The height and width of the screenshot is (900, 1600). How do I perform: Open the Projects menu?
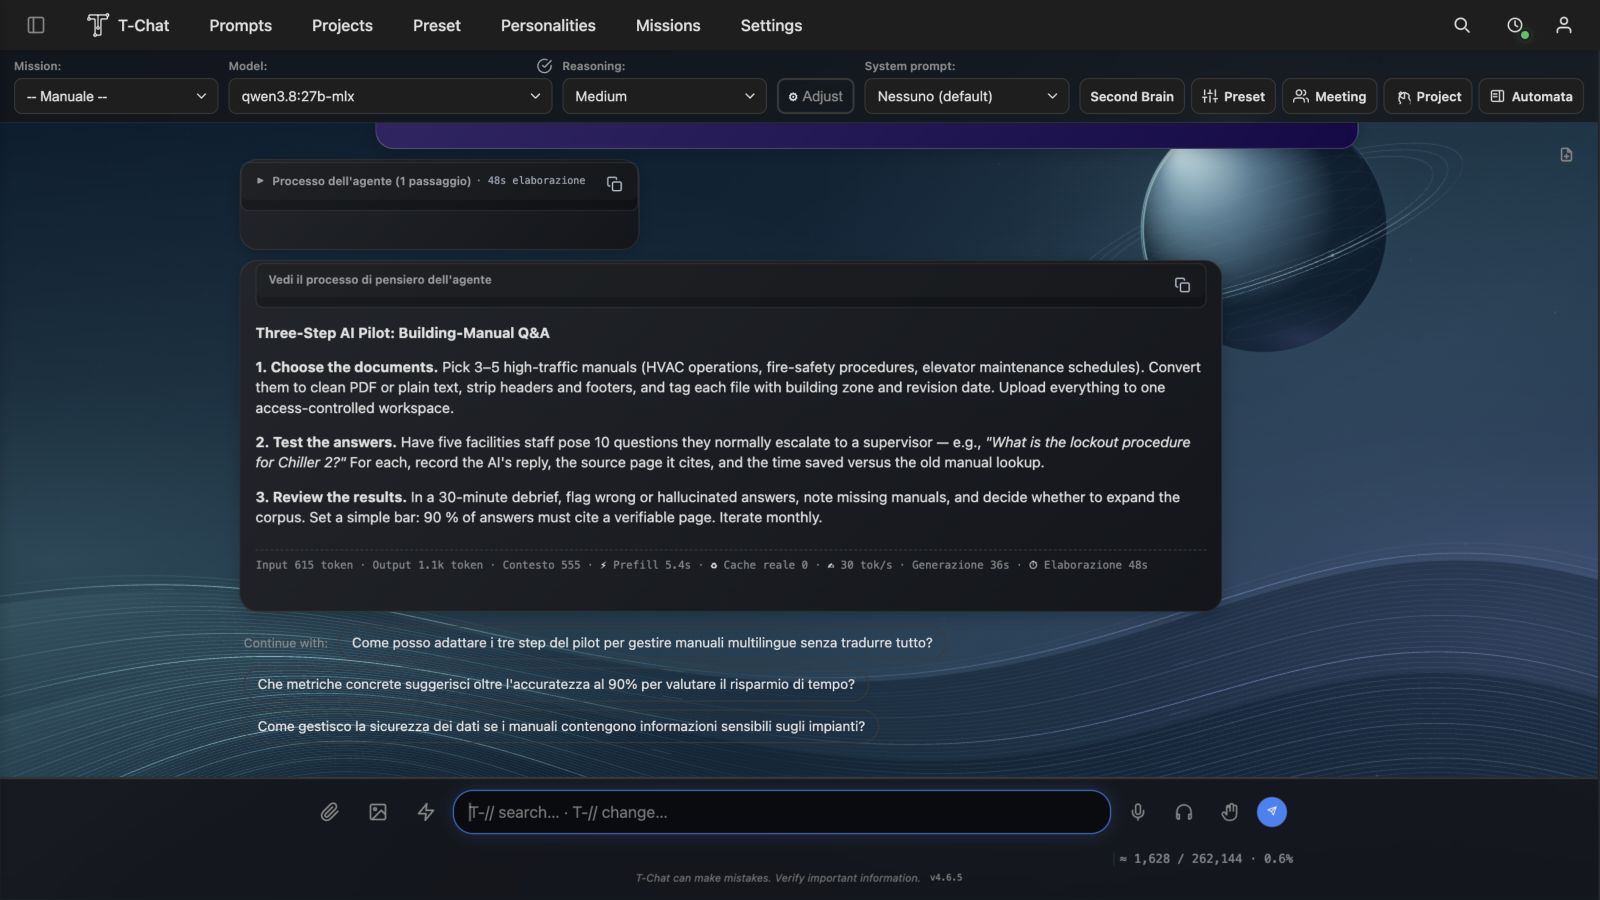pyautogui.click(x=342, y=25)
